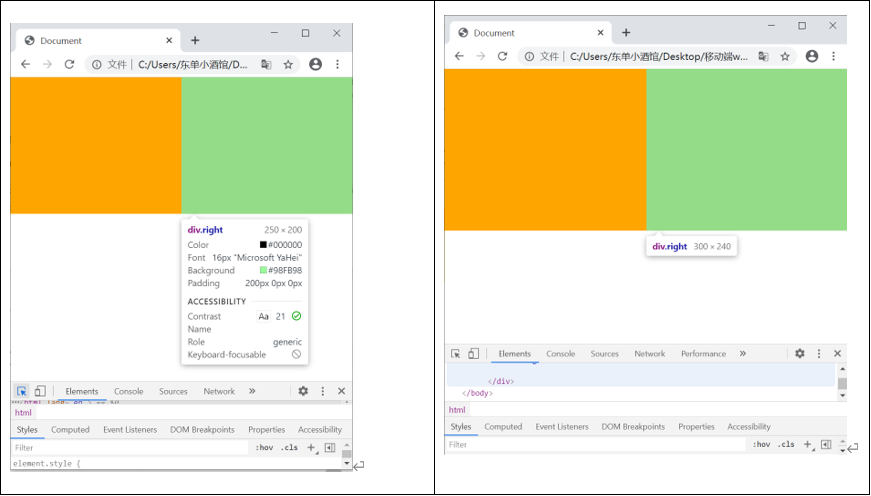Open settings gear in right DevTools

pos(799,353)
